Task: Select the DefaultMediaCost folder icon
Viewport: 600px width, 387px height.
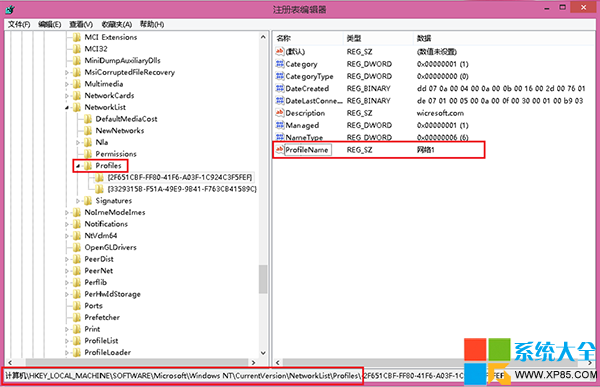Action: (x=88, y=119)
